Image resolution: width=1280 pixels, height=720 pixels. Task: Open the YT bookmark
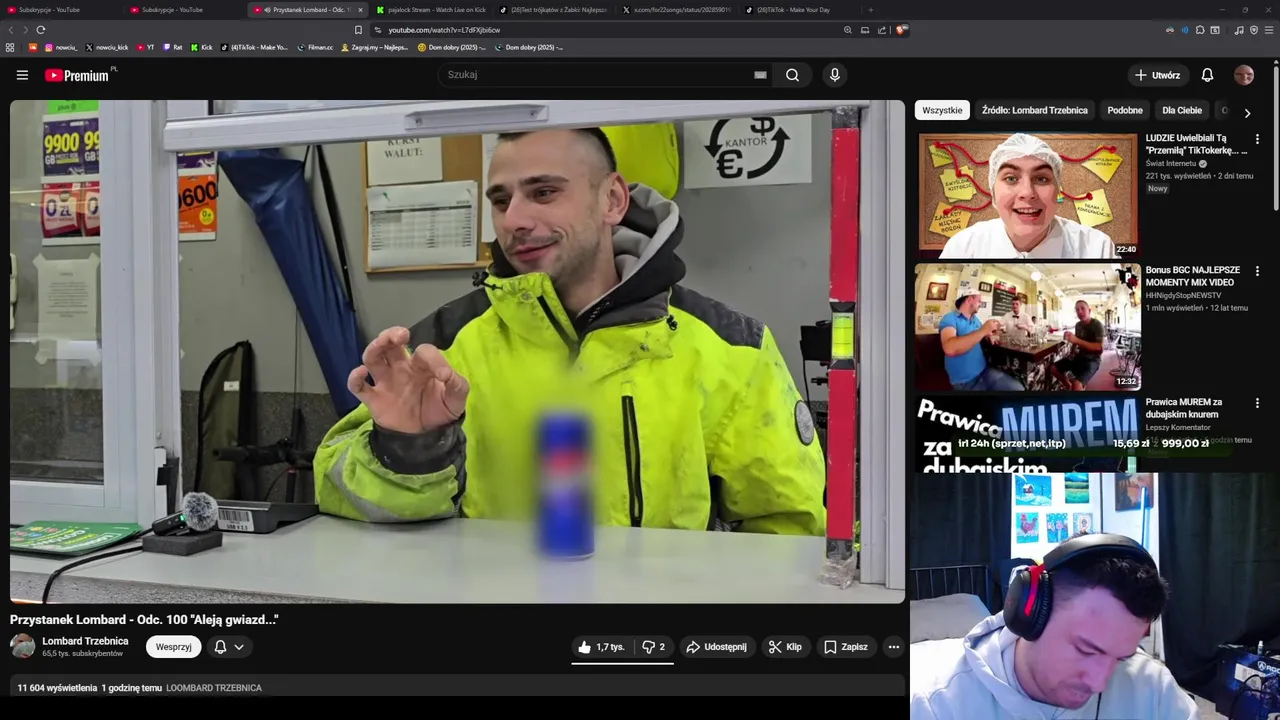(x=145, y=47)
